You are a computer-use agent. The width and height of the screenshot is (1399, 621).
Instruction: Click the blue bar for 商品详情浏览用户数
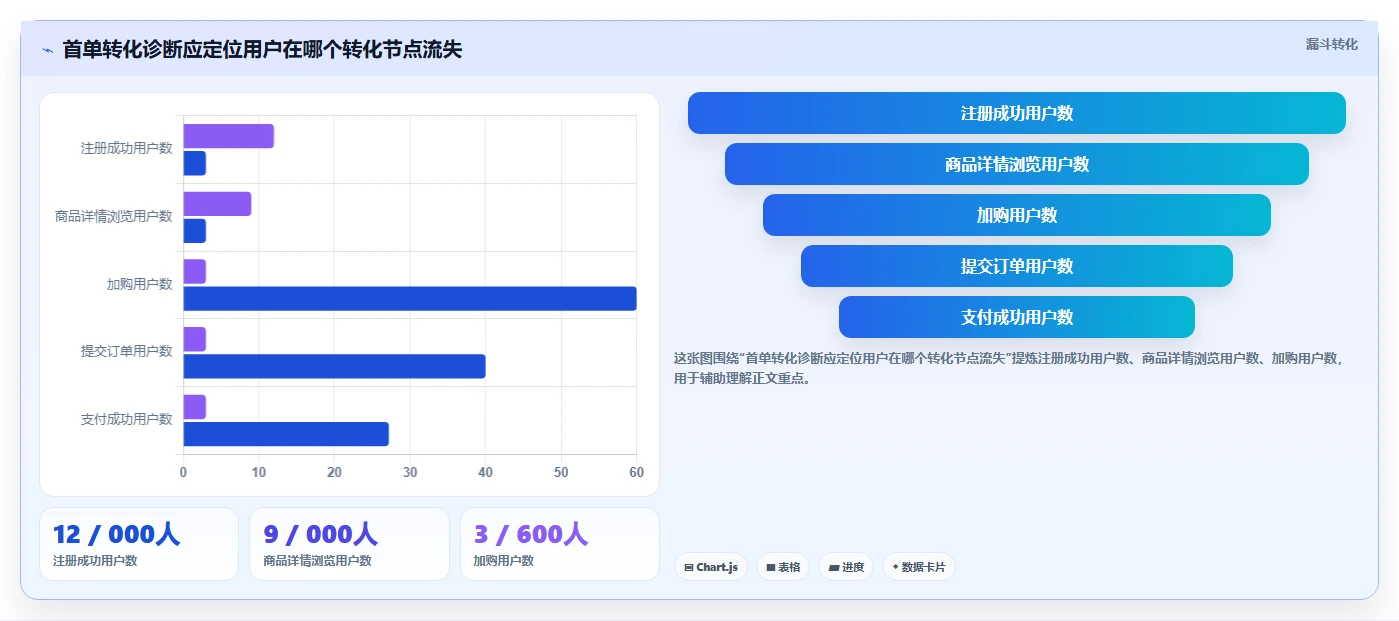pyautogui.click(x=194, y=231)
